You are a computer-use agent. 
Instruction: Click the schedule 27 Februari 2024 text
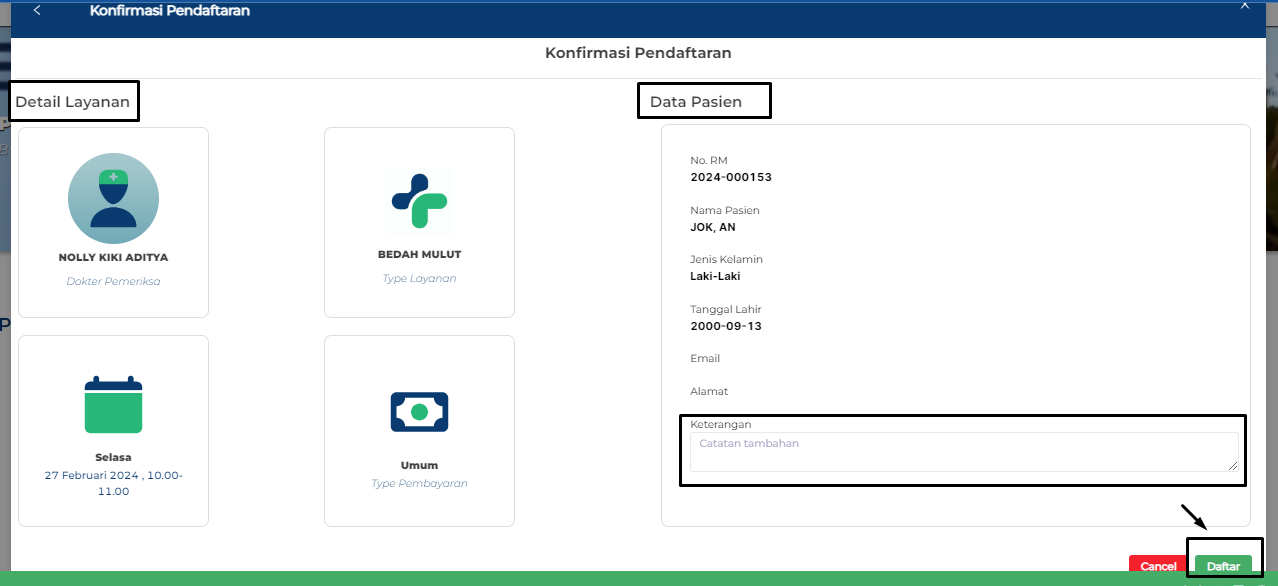tap(113, 483)
